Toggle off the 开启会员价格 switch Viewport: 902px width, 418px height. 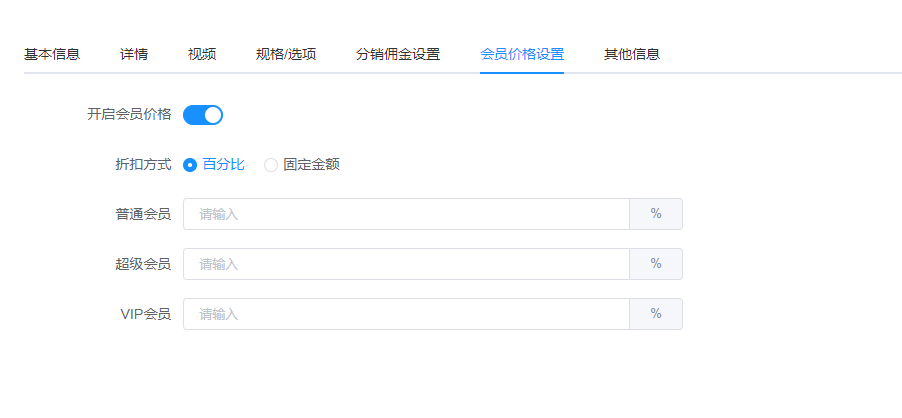pos(202,115)
